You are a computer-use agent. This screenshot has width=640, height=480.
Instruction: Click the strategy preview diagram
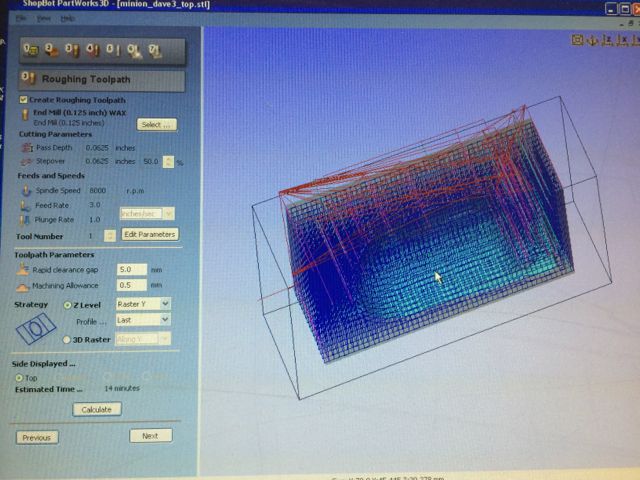(x=36, y=329)
